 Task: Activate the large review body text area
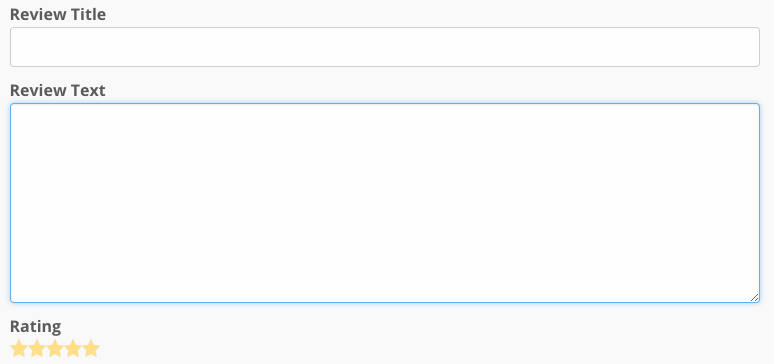point(385,203)
